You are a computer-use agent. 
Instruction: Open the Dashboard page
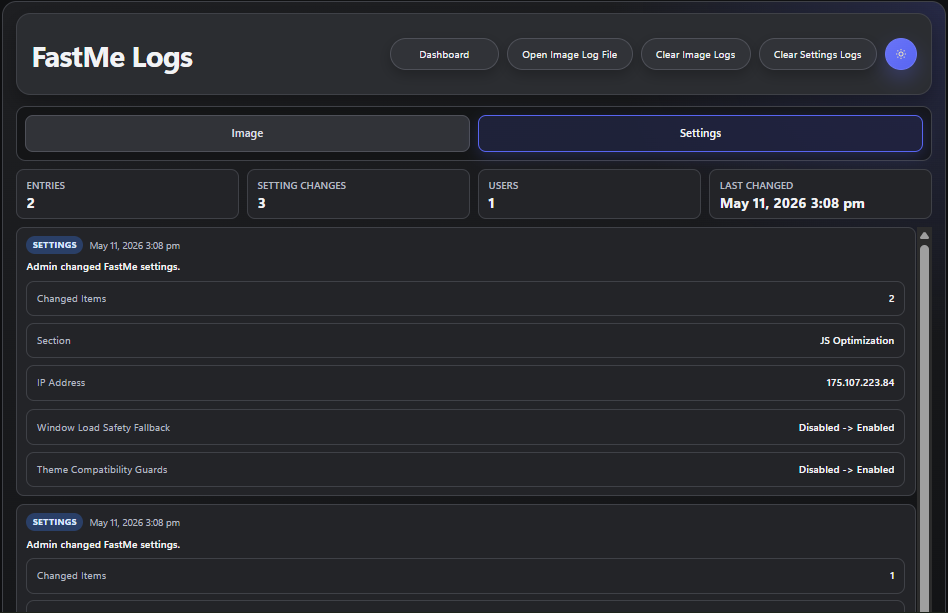(x=444, y=54)
